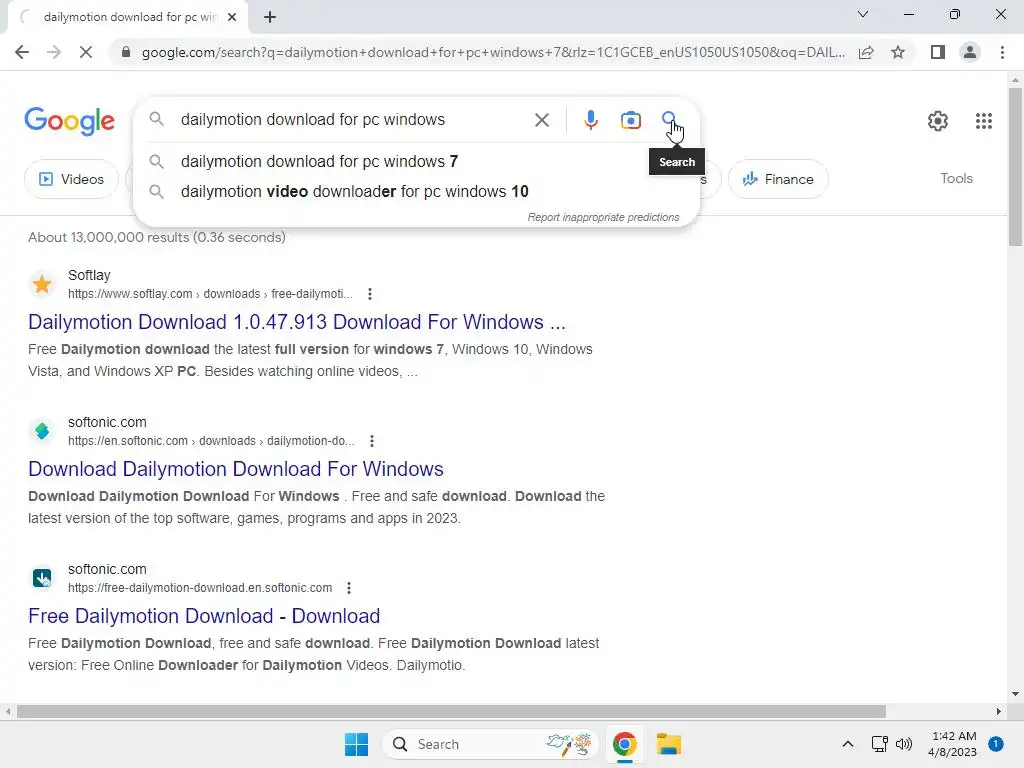
Task: Open a new tab with plus button
Action: [270, 17]
